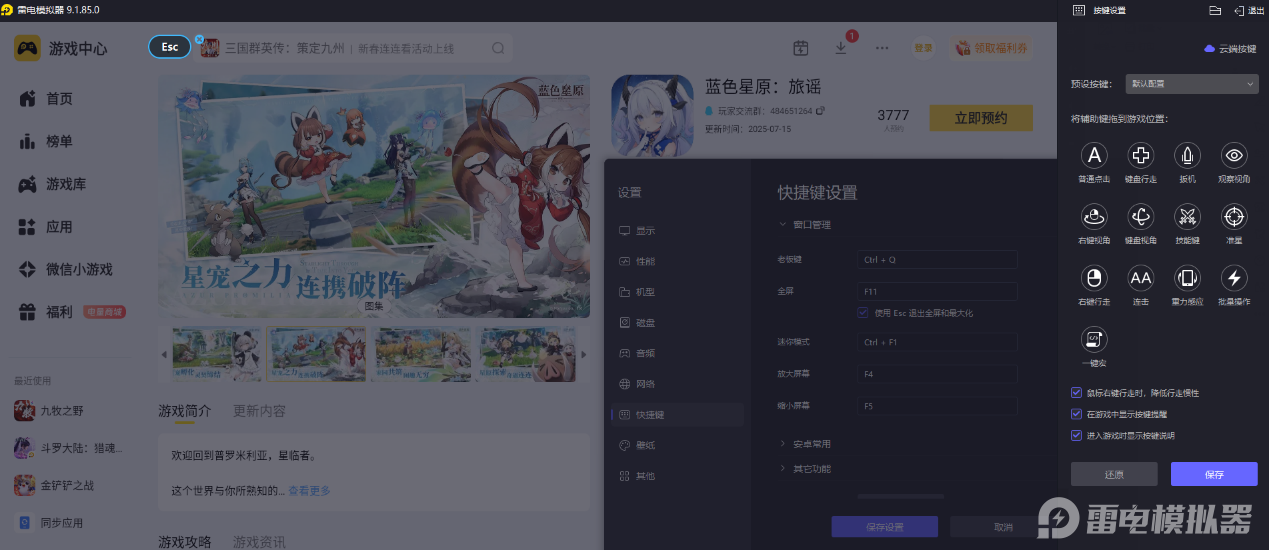Toggle 使用 Esc 退出全屏和最大化 checkbox
Viewport: 1269px width, 550px height.
coord(863,313)
